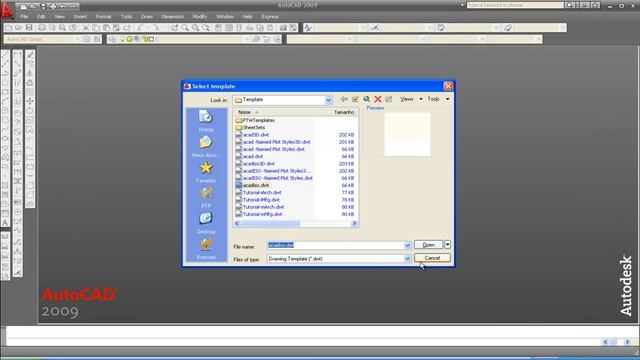Viewport: 640px width, 360px height.
Task: Open the Insert menu
Action: (80, 17)
